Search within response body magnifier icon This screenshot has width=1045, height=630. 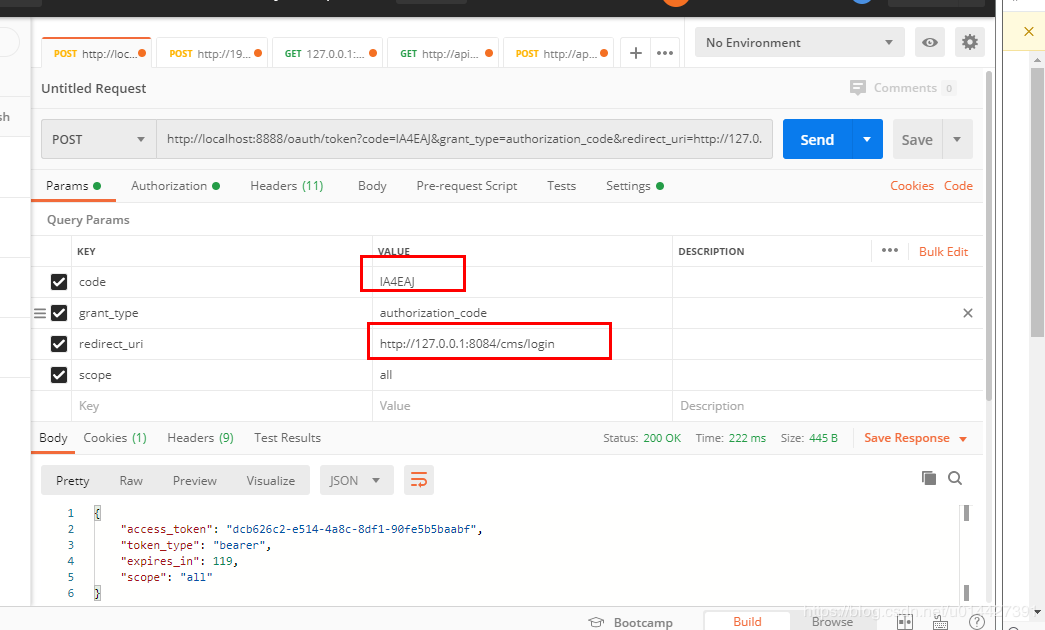pos(955,478)
